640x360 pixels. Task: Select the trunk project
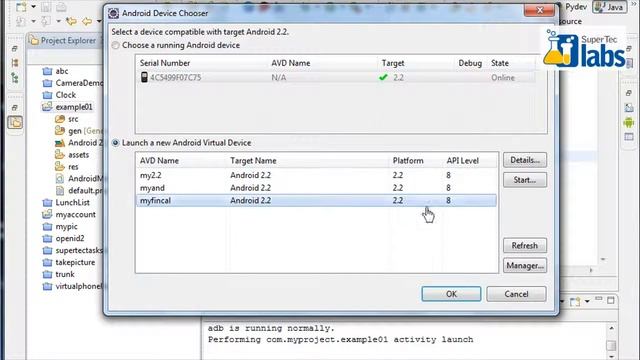(x=59, y=274)
